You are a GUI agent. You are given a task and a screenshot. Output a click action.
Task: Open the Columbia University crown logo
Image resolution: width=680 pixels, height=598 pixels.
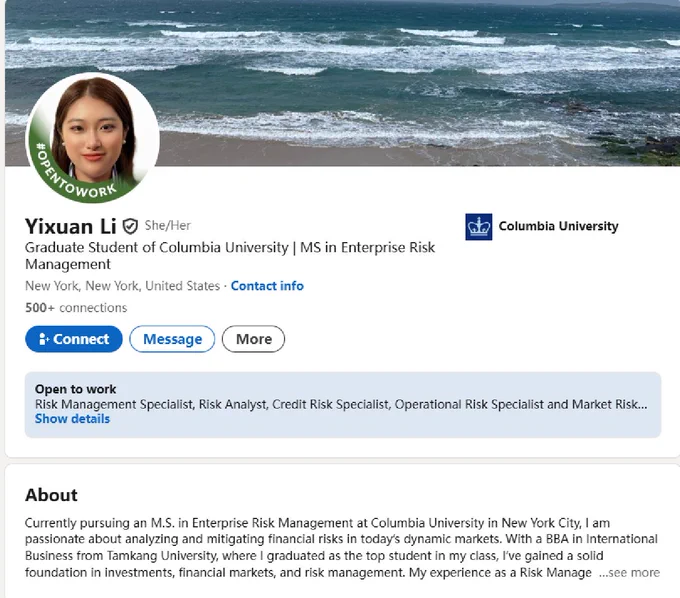(478, 226)
